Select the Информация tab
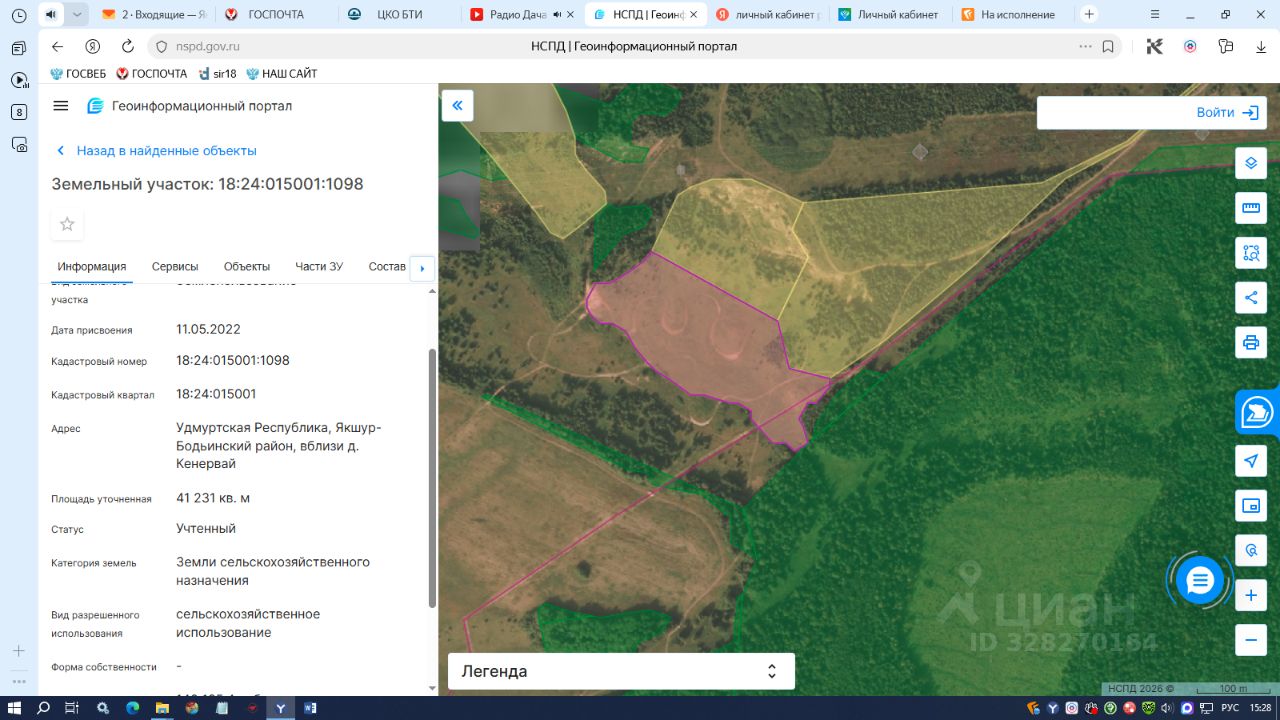Image resolution: width=1280 pixels, height=720 pixels. tap(92, 266)
